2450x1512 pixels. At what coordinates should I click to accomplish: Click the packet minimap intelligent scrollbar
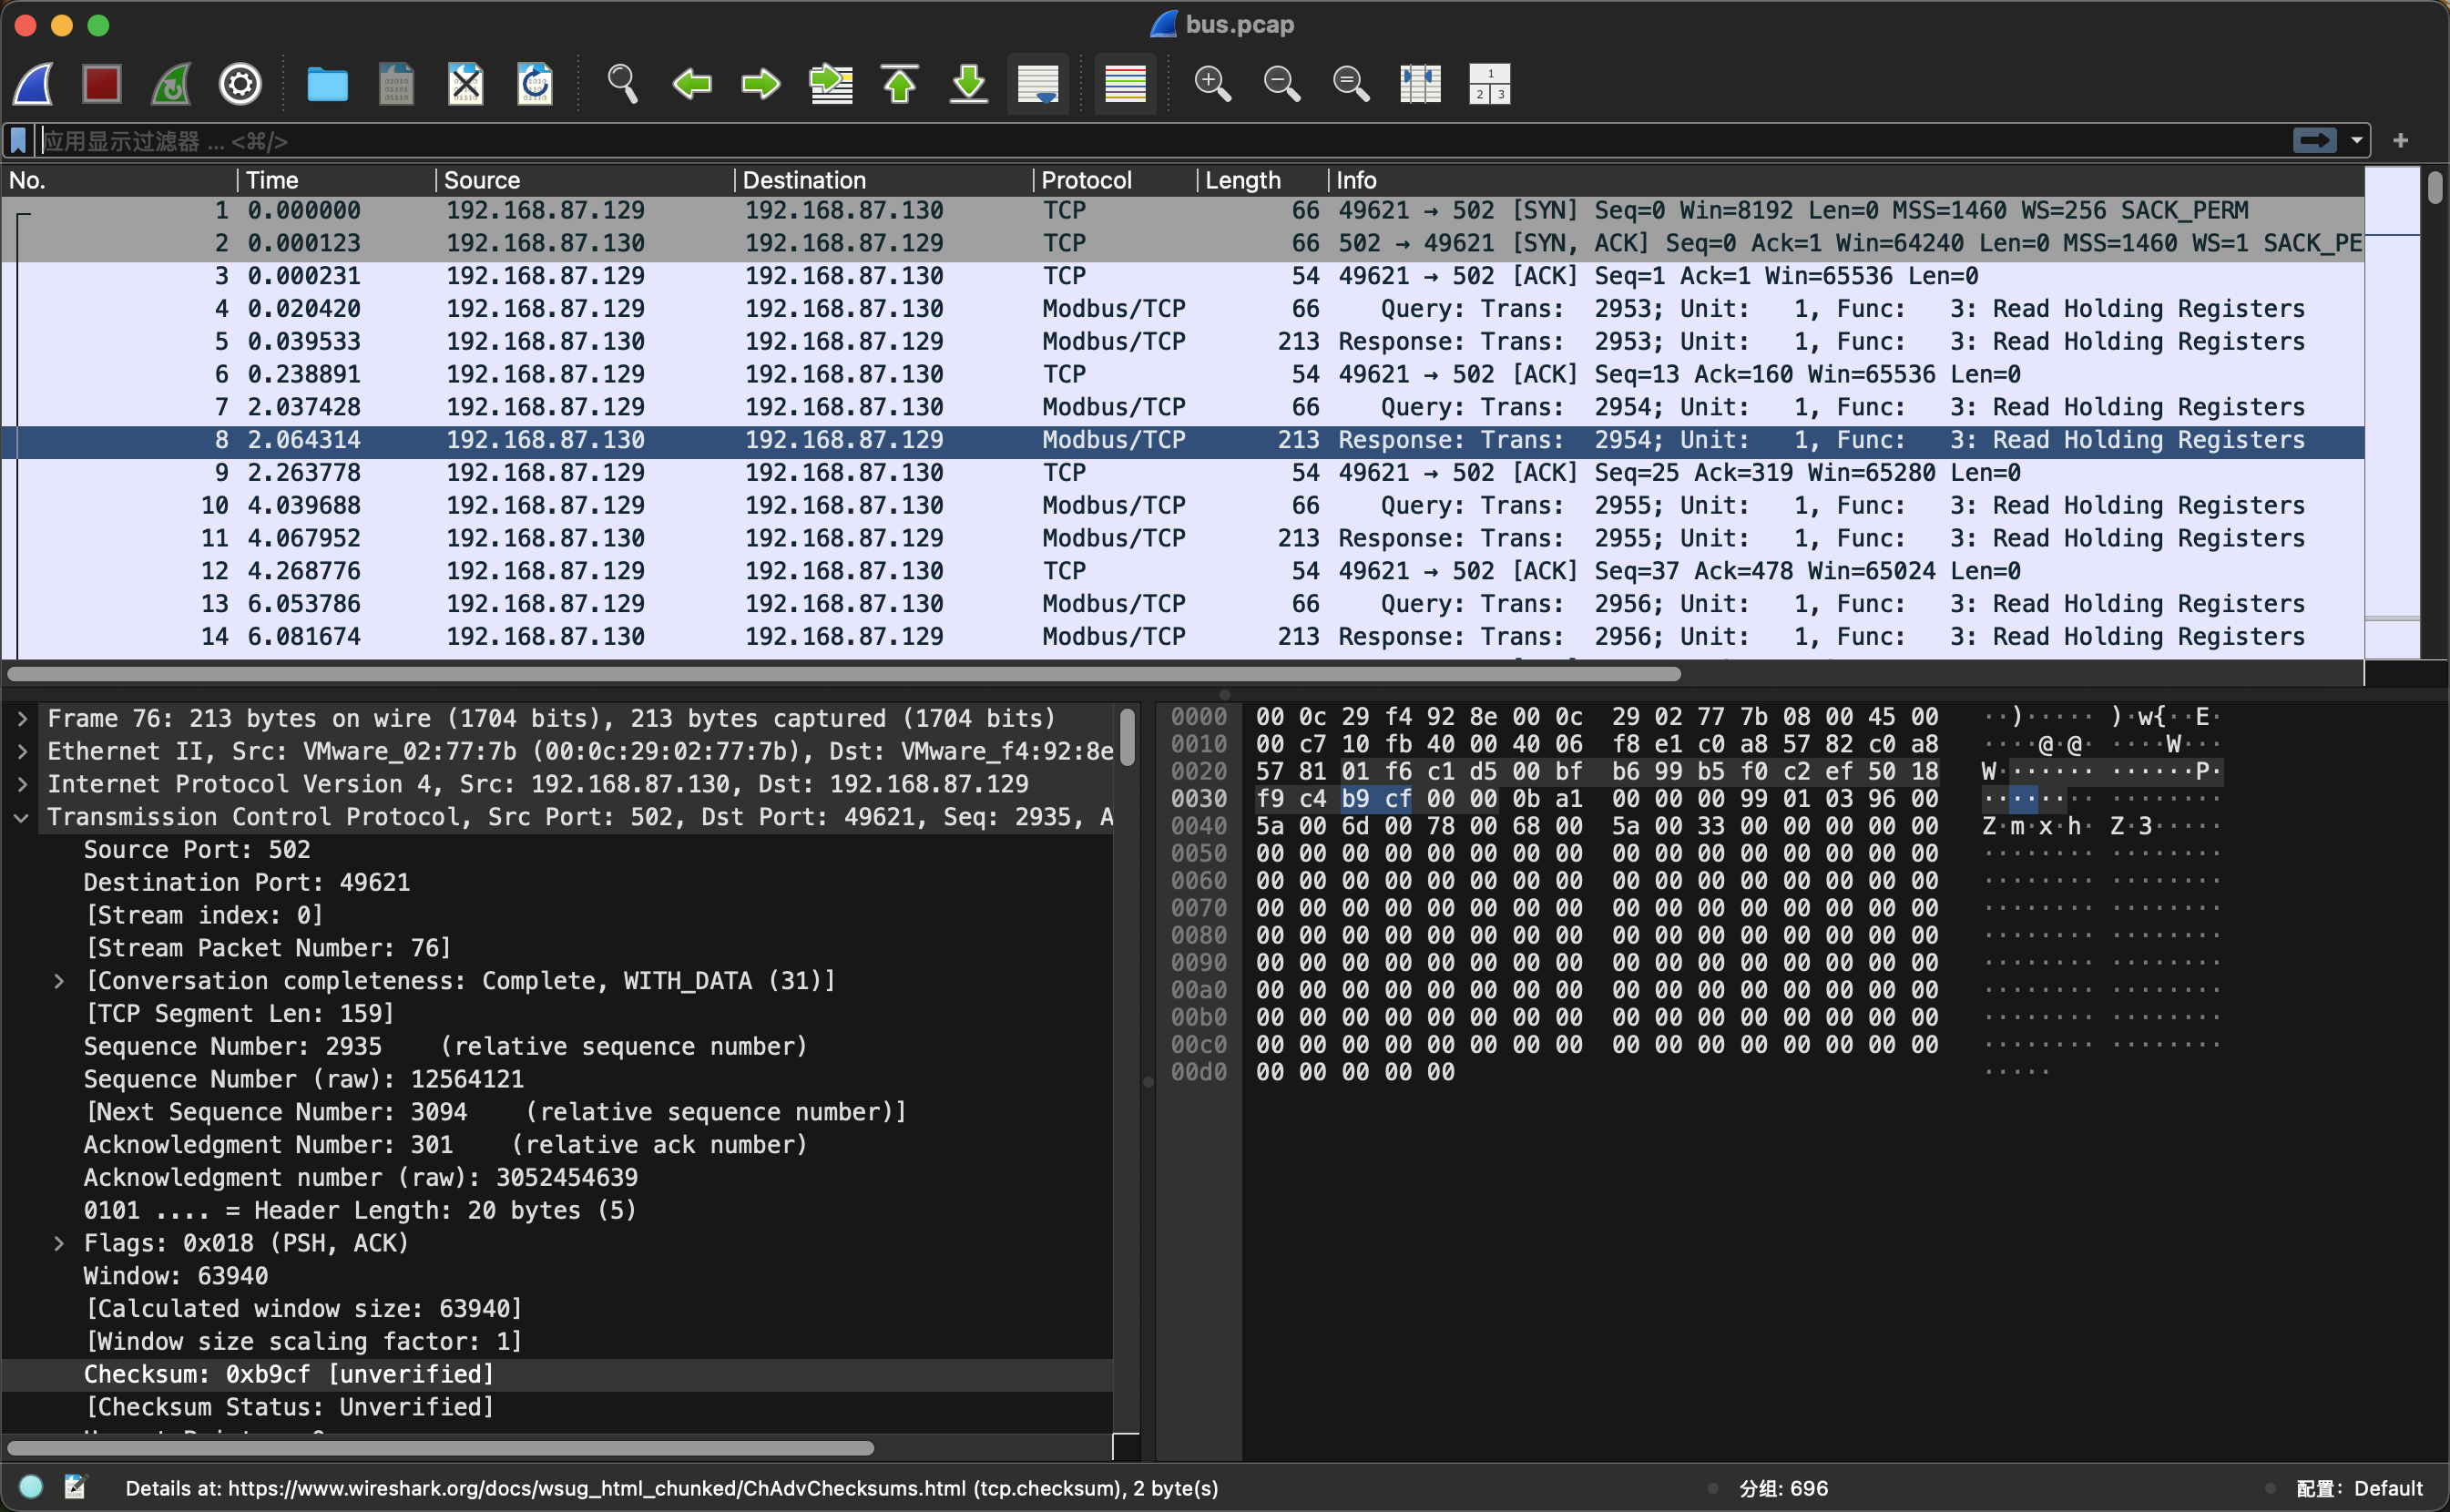[x=2392, y=412]
